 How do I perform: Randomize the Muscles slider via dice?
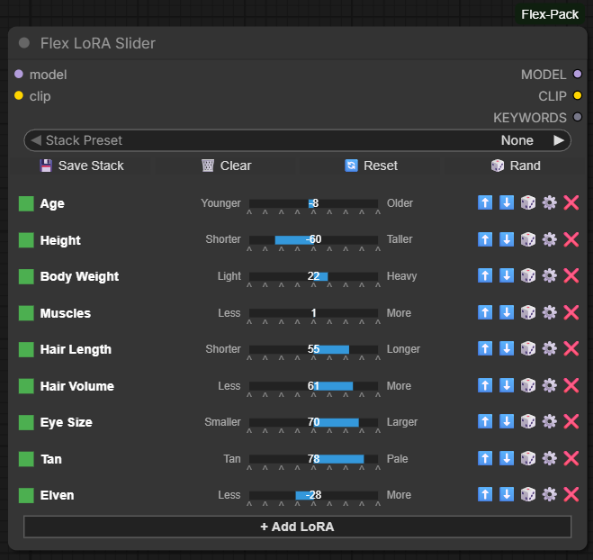click(x=528, y=313)
